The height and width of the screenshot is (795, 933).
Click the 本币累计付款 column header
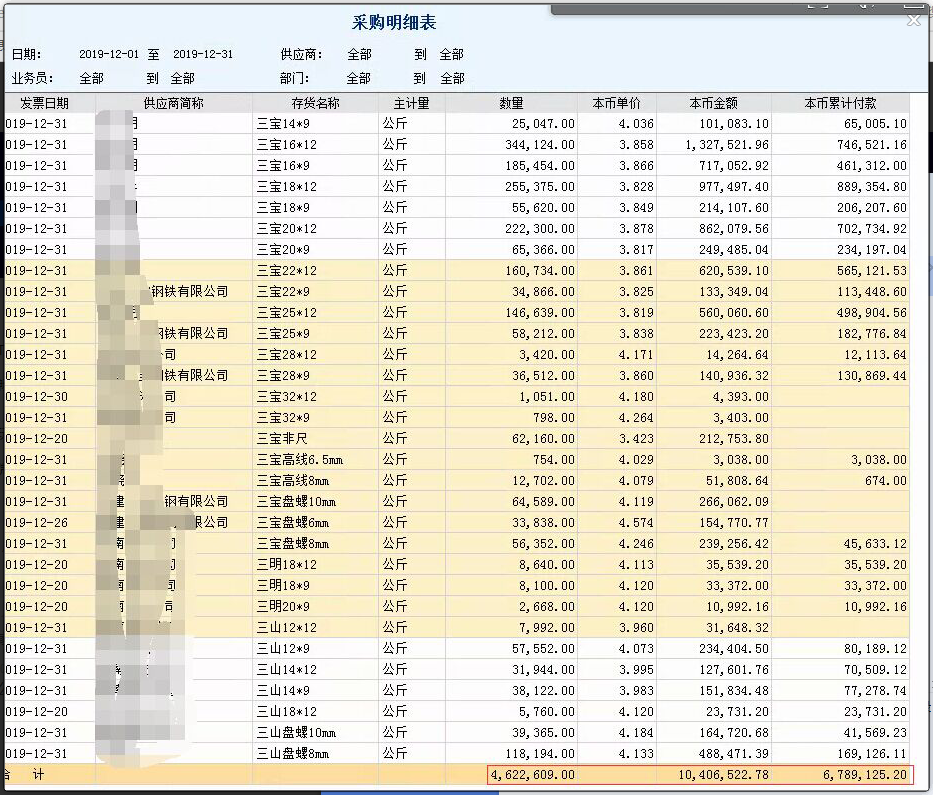click(x=840, y=103)
